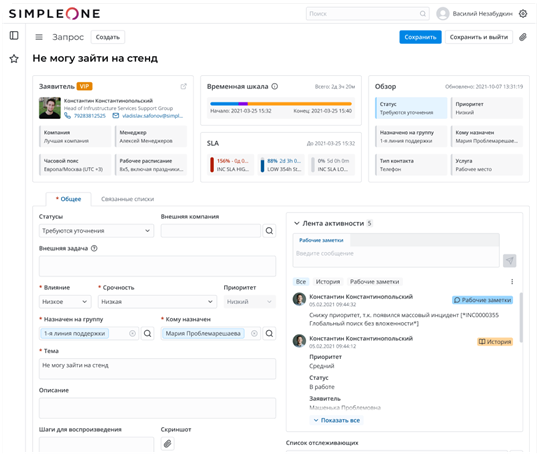This screenshot has height=474, width=556.
Task: Click the Описание text area
Action: (x=157, y=408)
